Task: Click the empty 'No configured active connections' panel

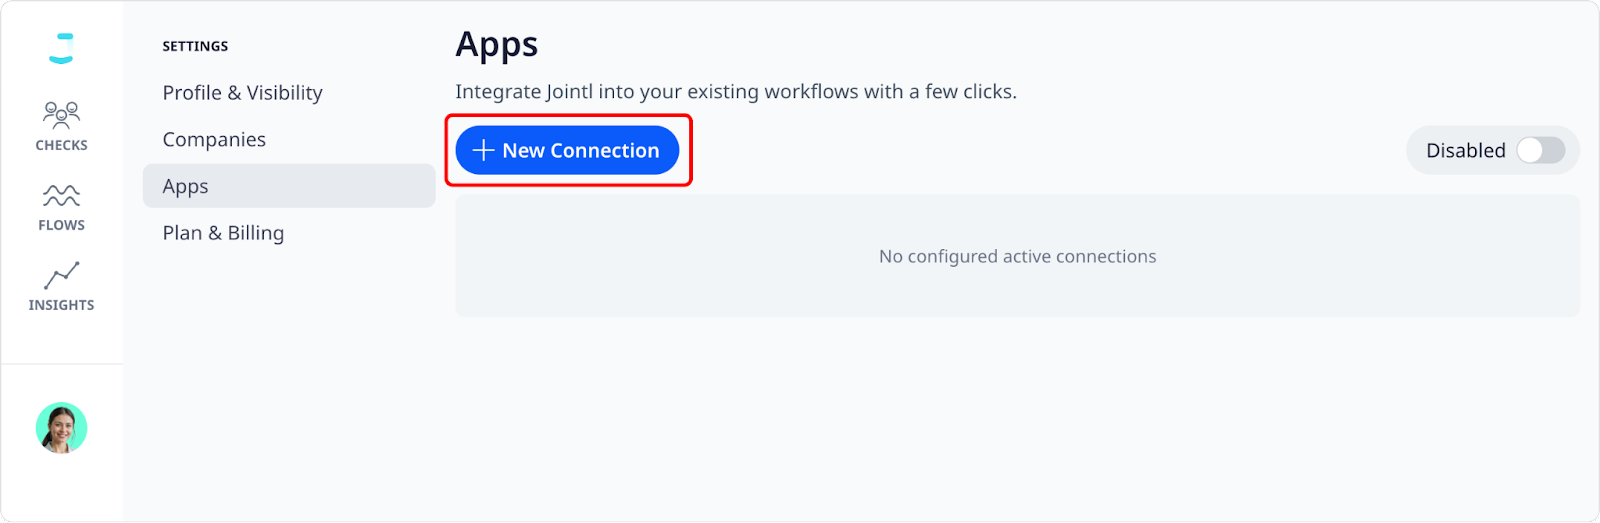Action: pos(1017,256)
